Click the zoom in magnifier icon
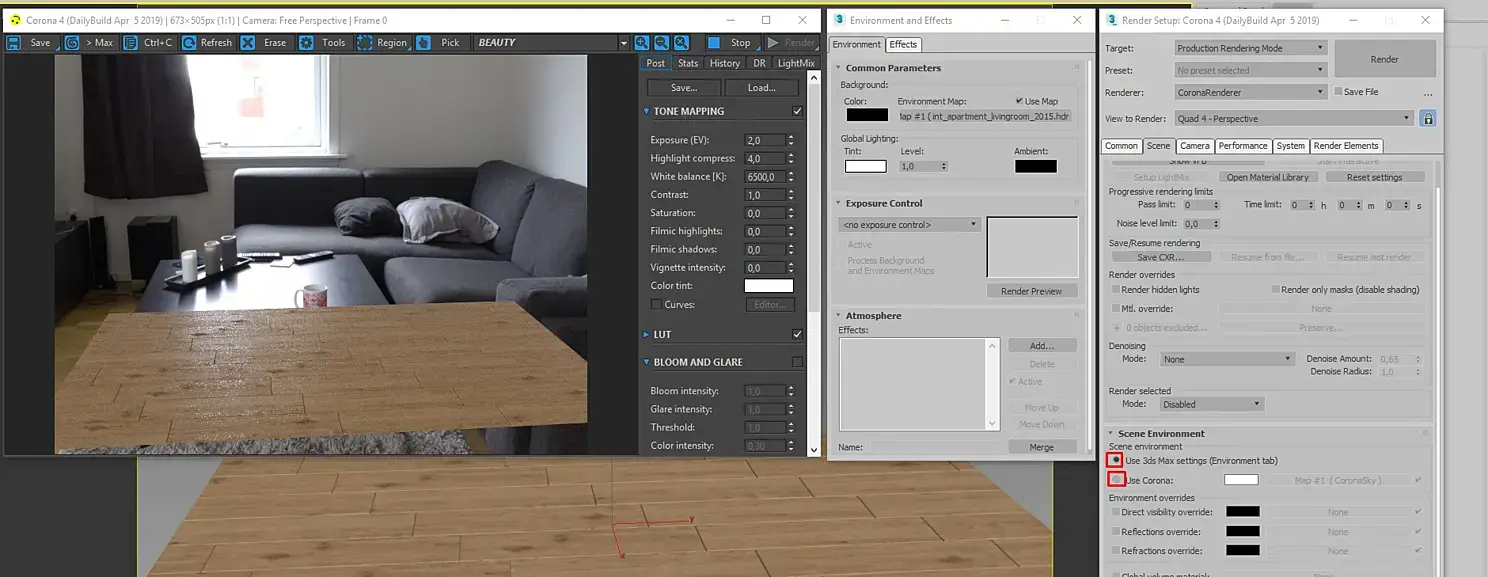 click(x=641, y=43)
